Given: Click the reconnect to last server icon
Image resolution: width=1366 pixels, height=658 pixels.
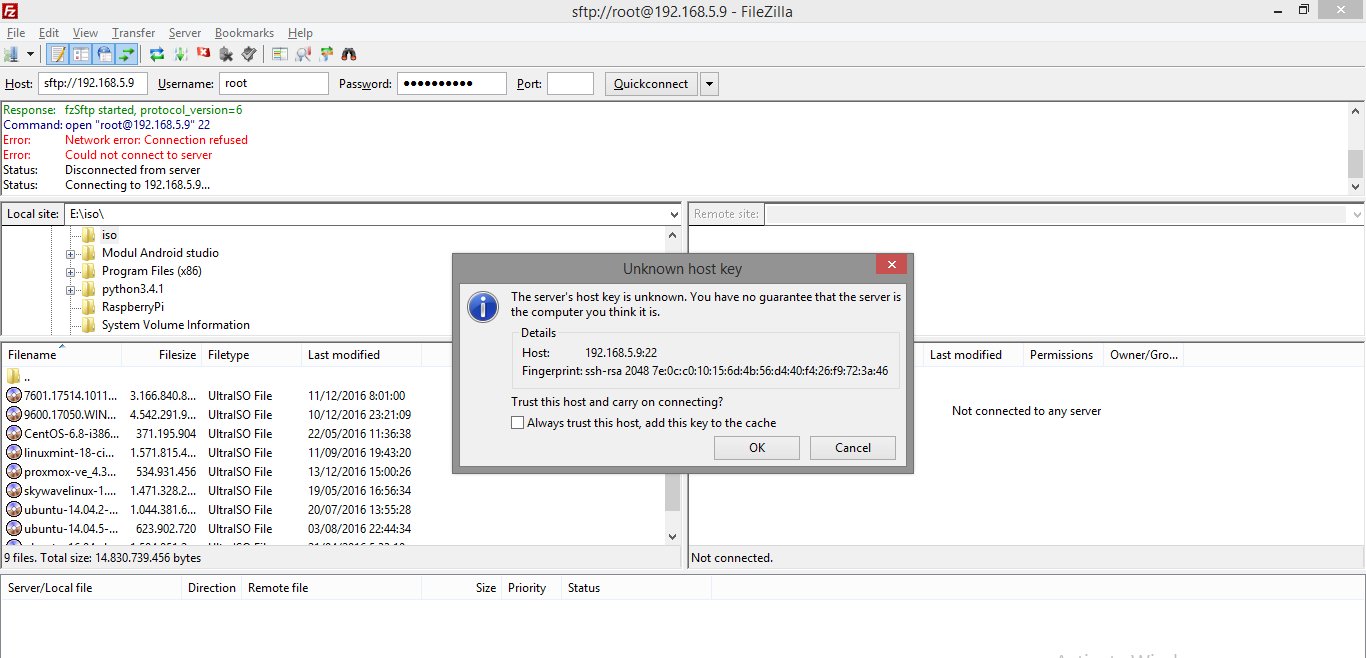Looking at the screenshot, I should point(249,54).
